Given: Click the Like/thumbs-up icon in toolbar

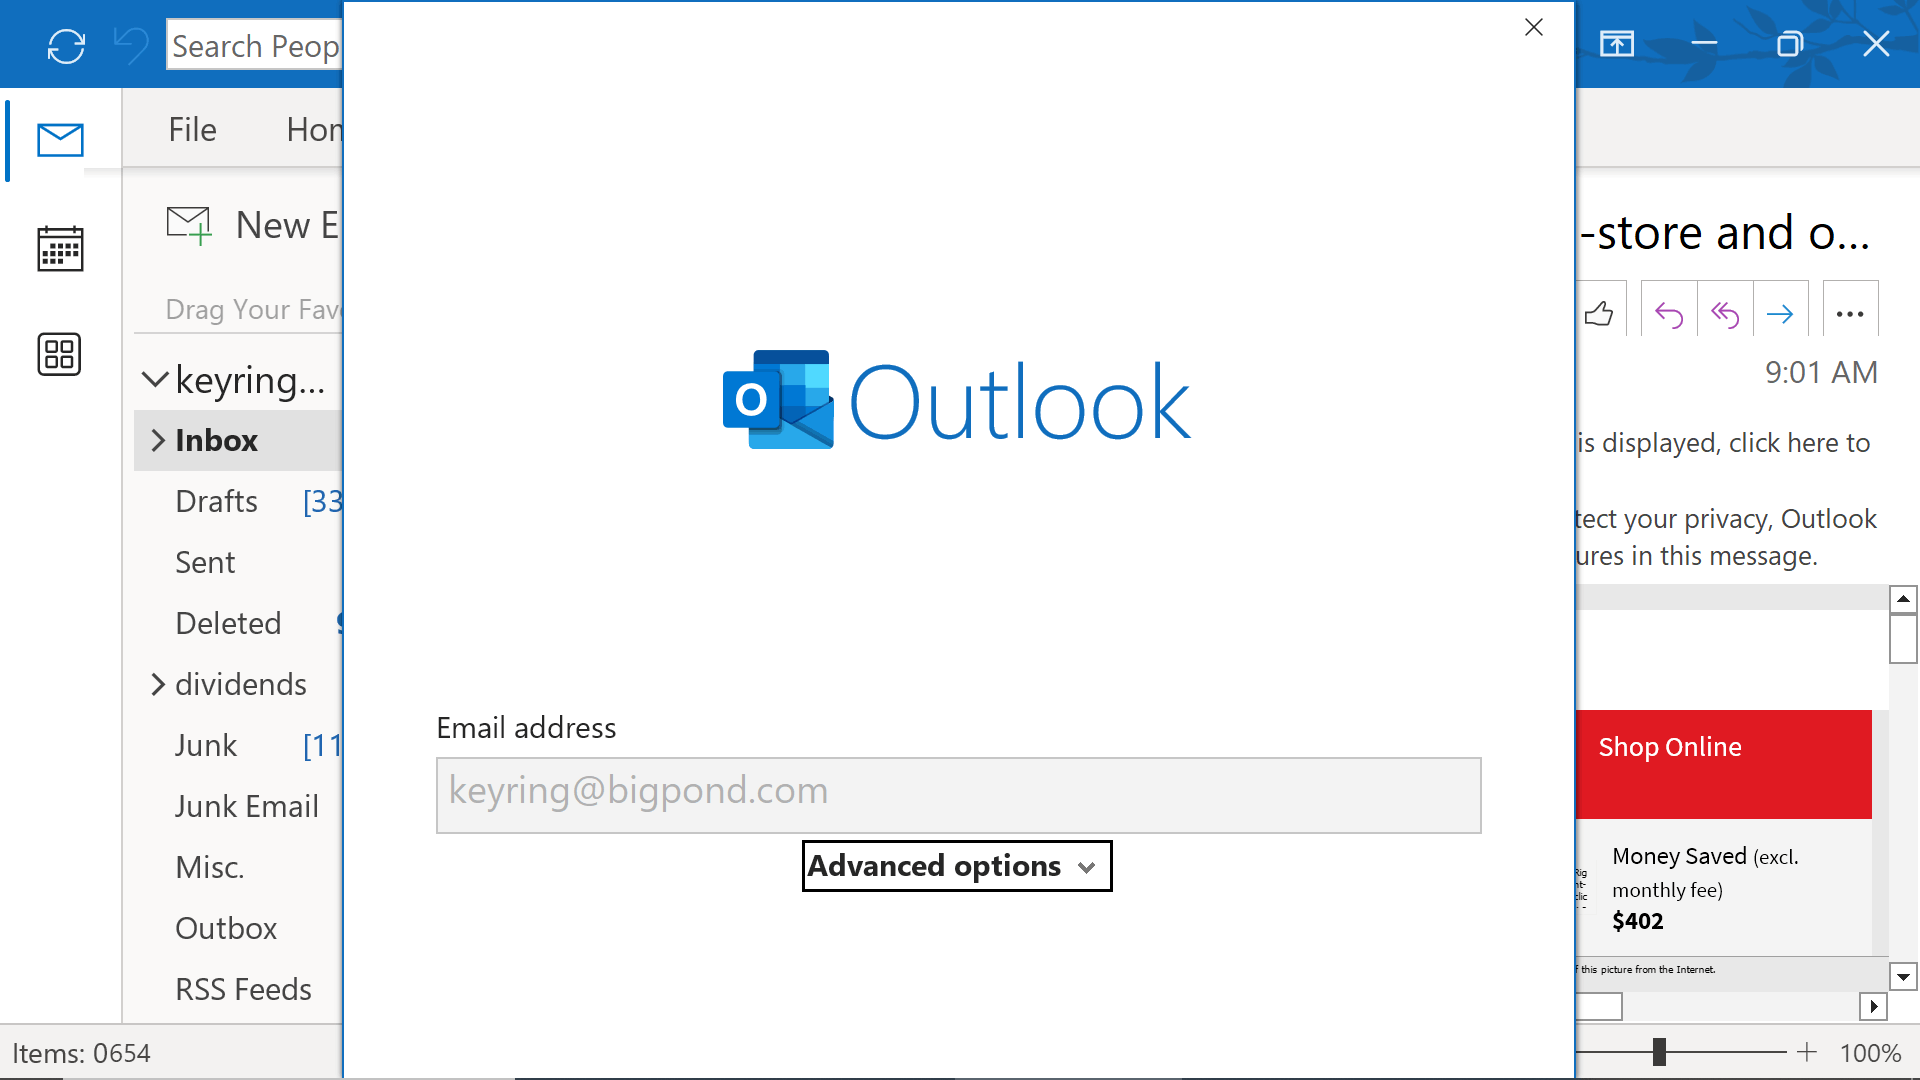Looking at the screenshot, I should pyautogui.click(x=1600, y=313).
